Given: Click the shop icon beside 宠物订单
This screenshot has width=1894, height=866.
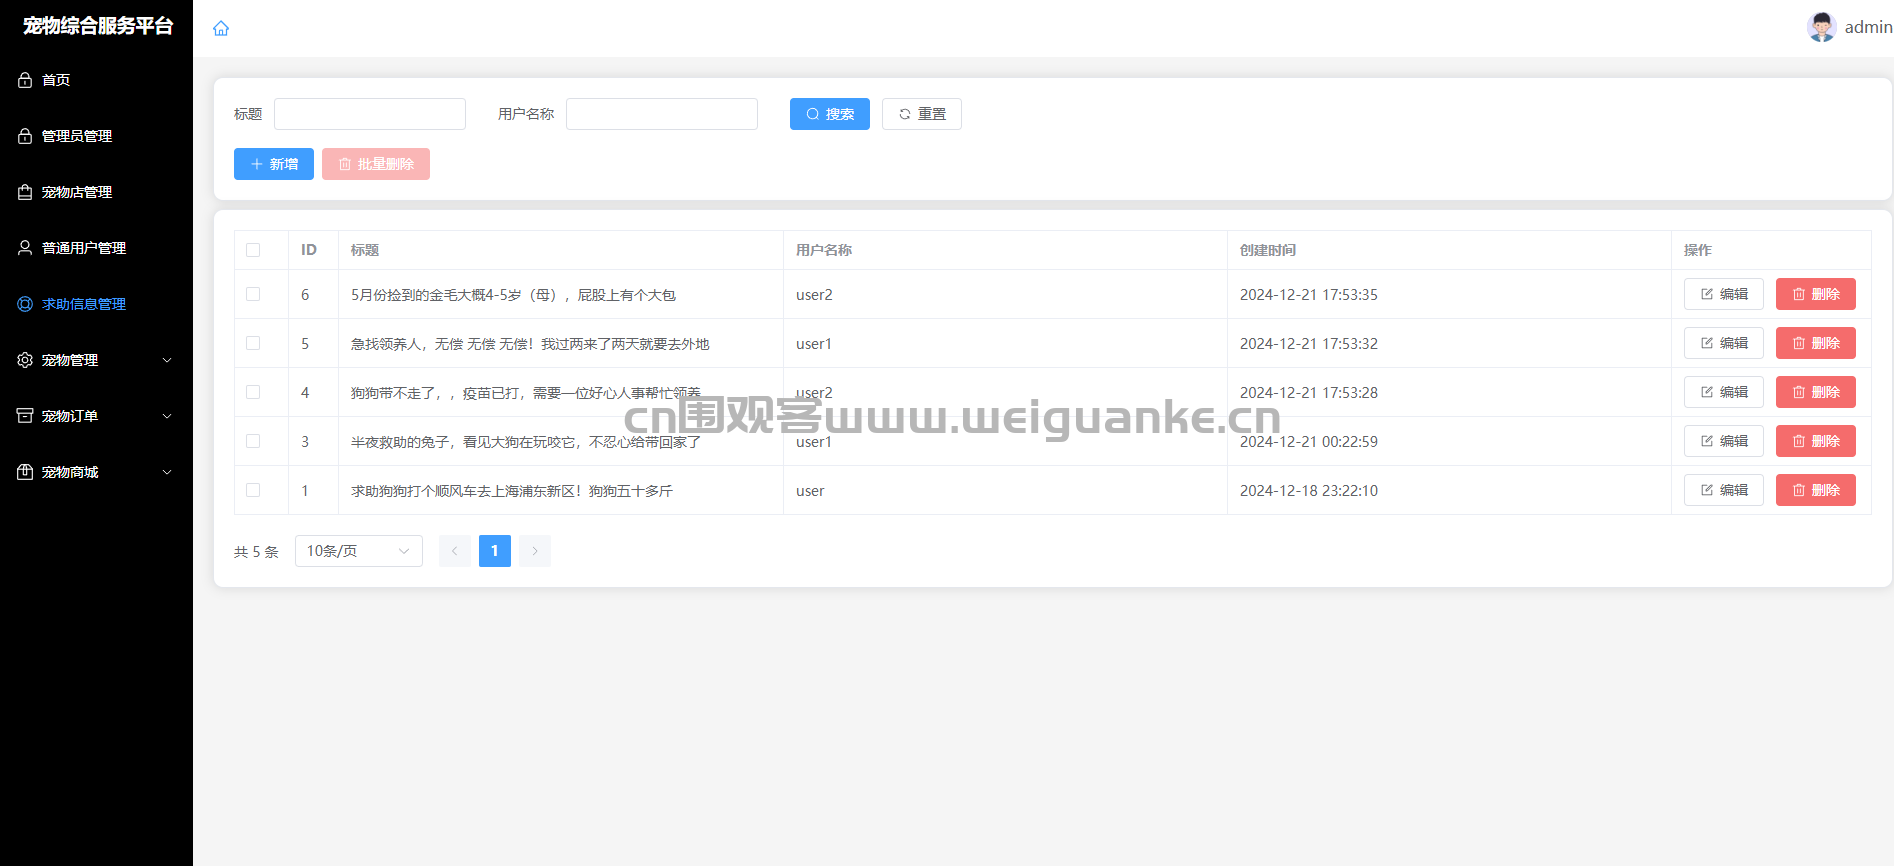Looking at the screenshot, I should click(x=25, y=416).
